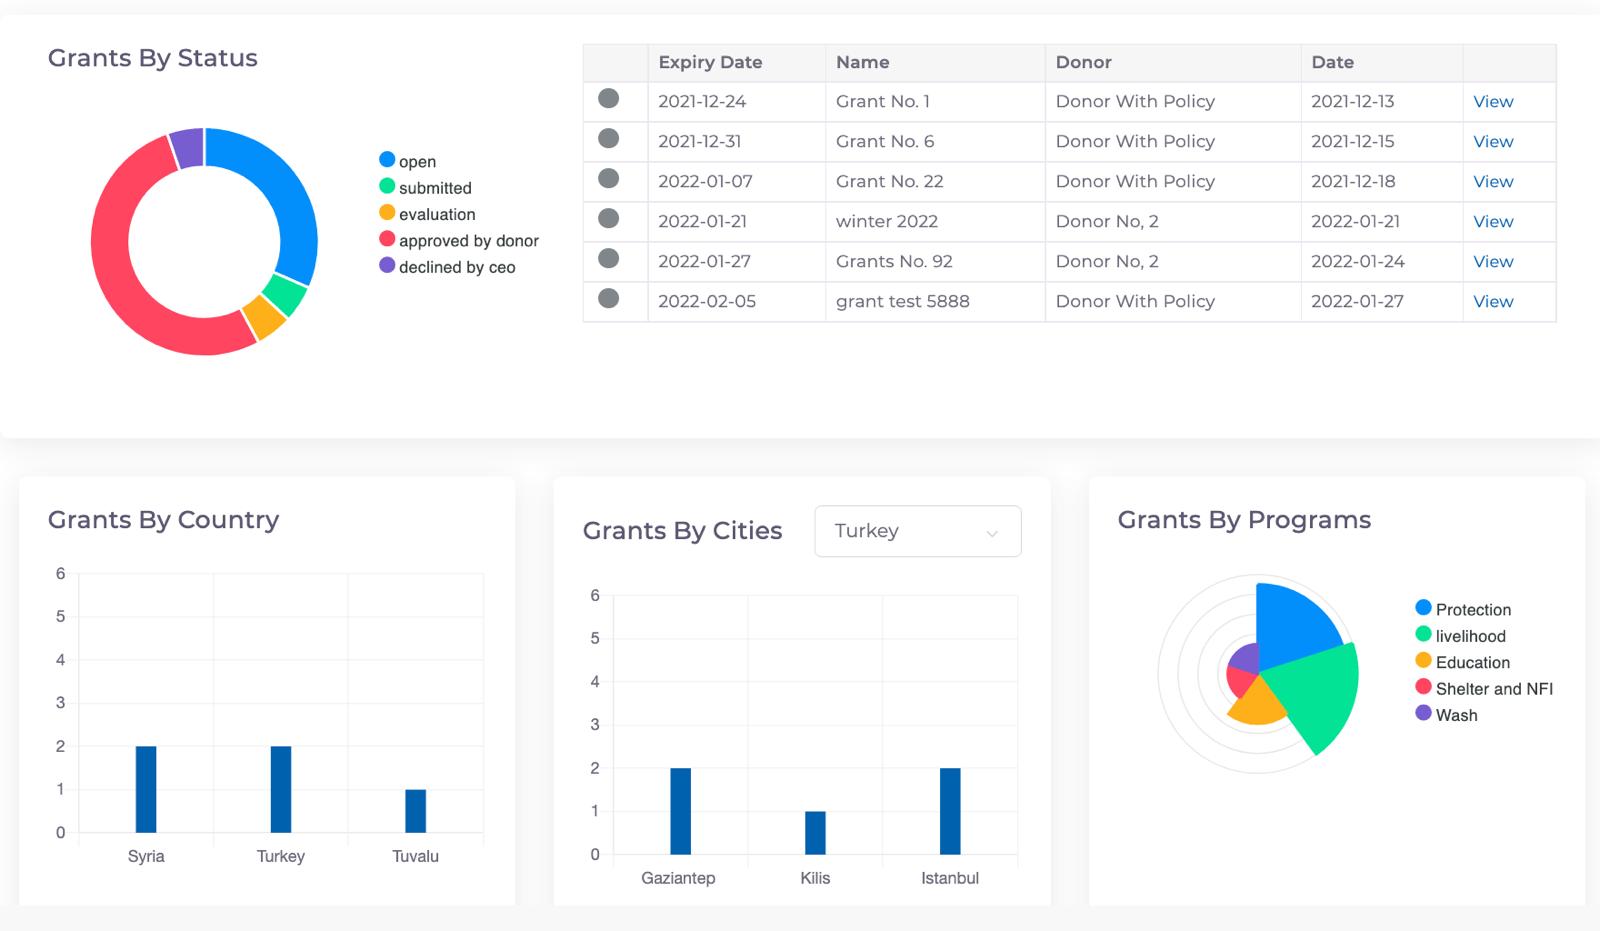This screenshot has width=1600, height=931.
Task: Sort by Expiry Date column header
Action: pos(710,62)
